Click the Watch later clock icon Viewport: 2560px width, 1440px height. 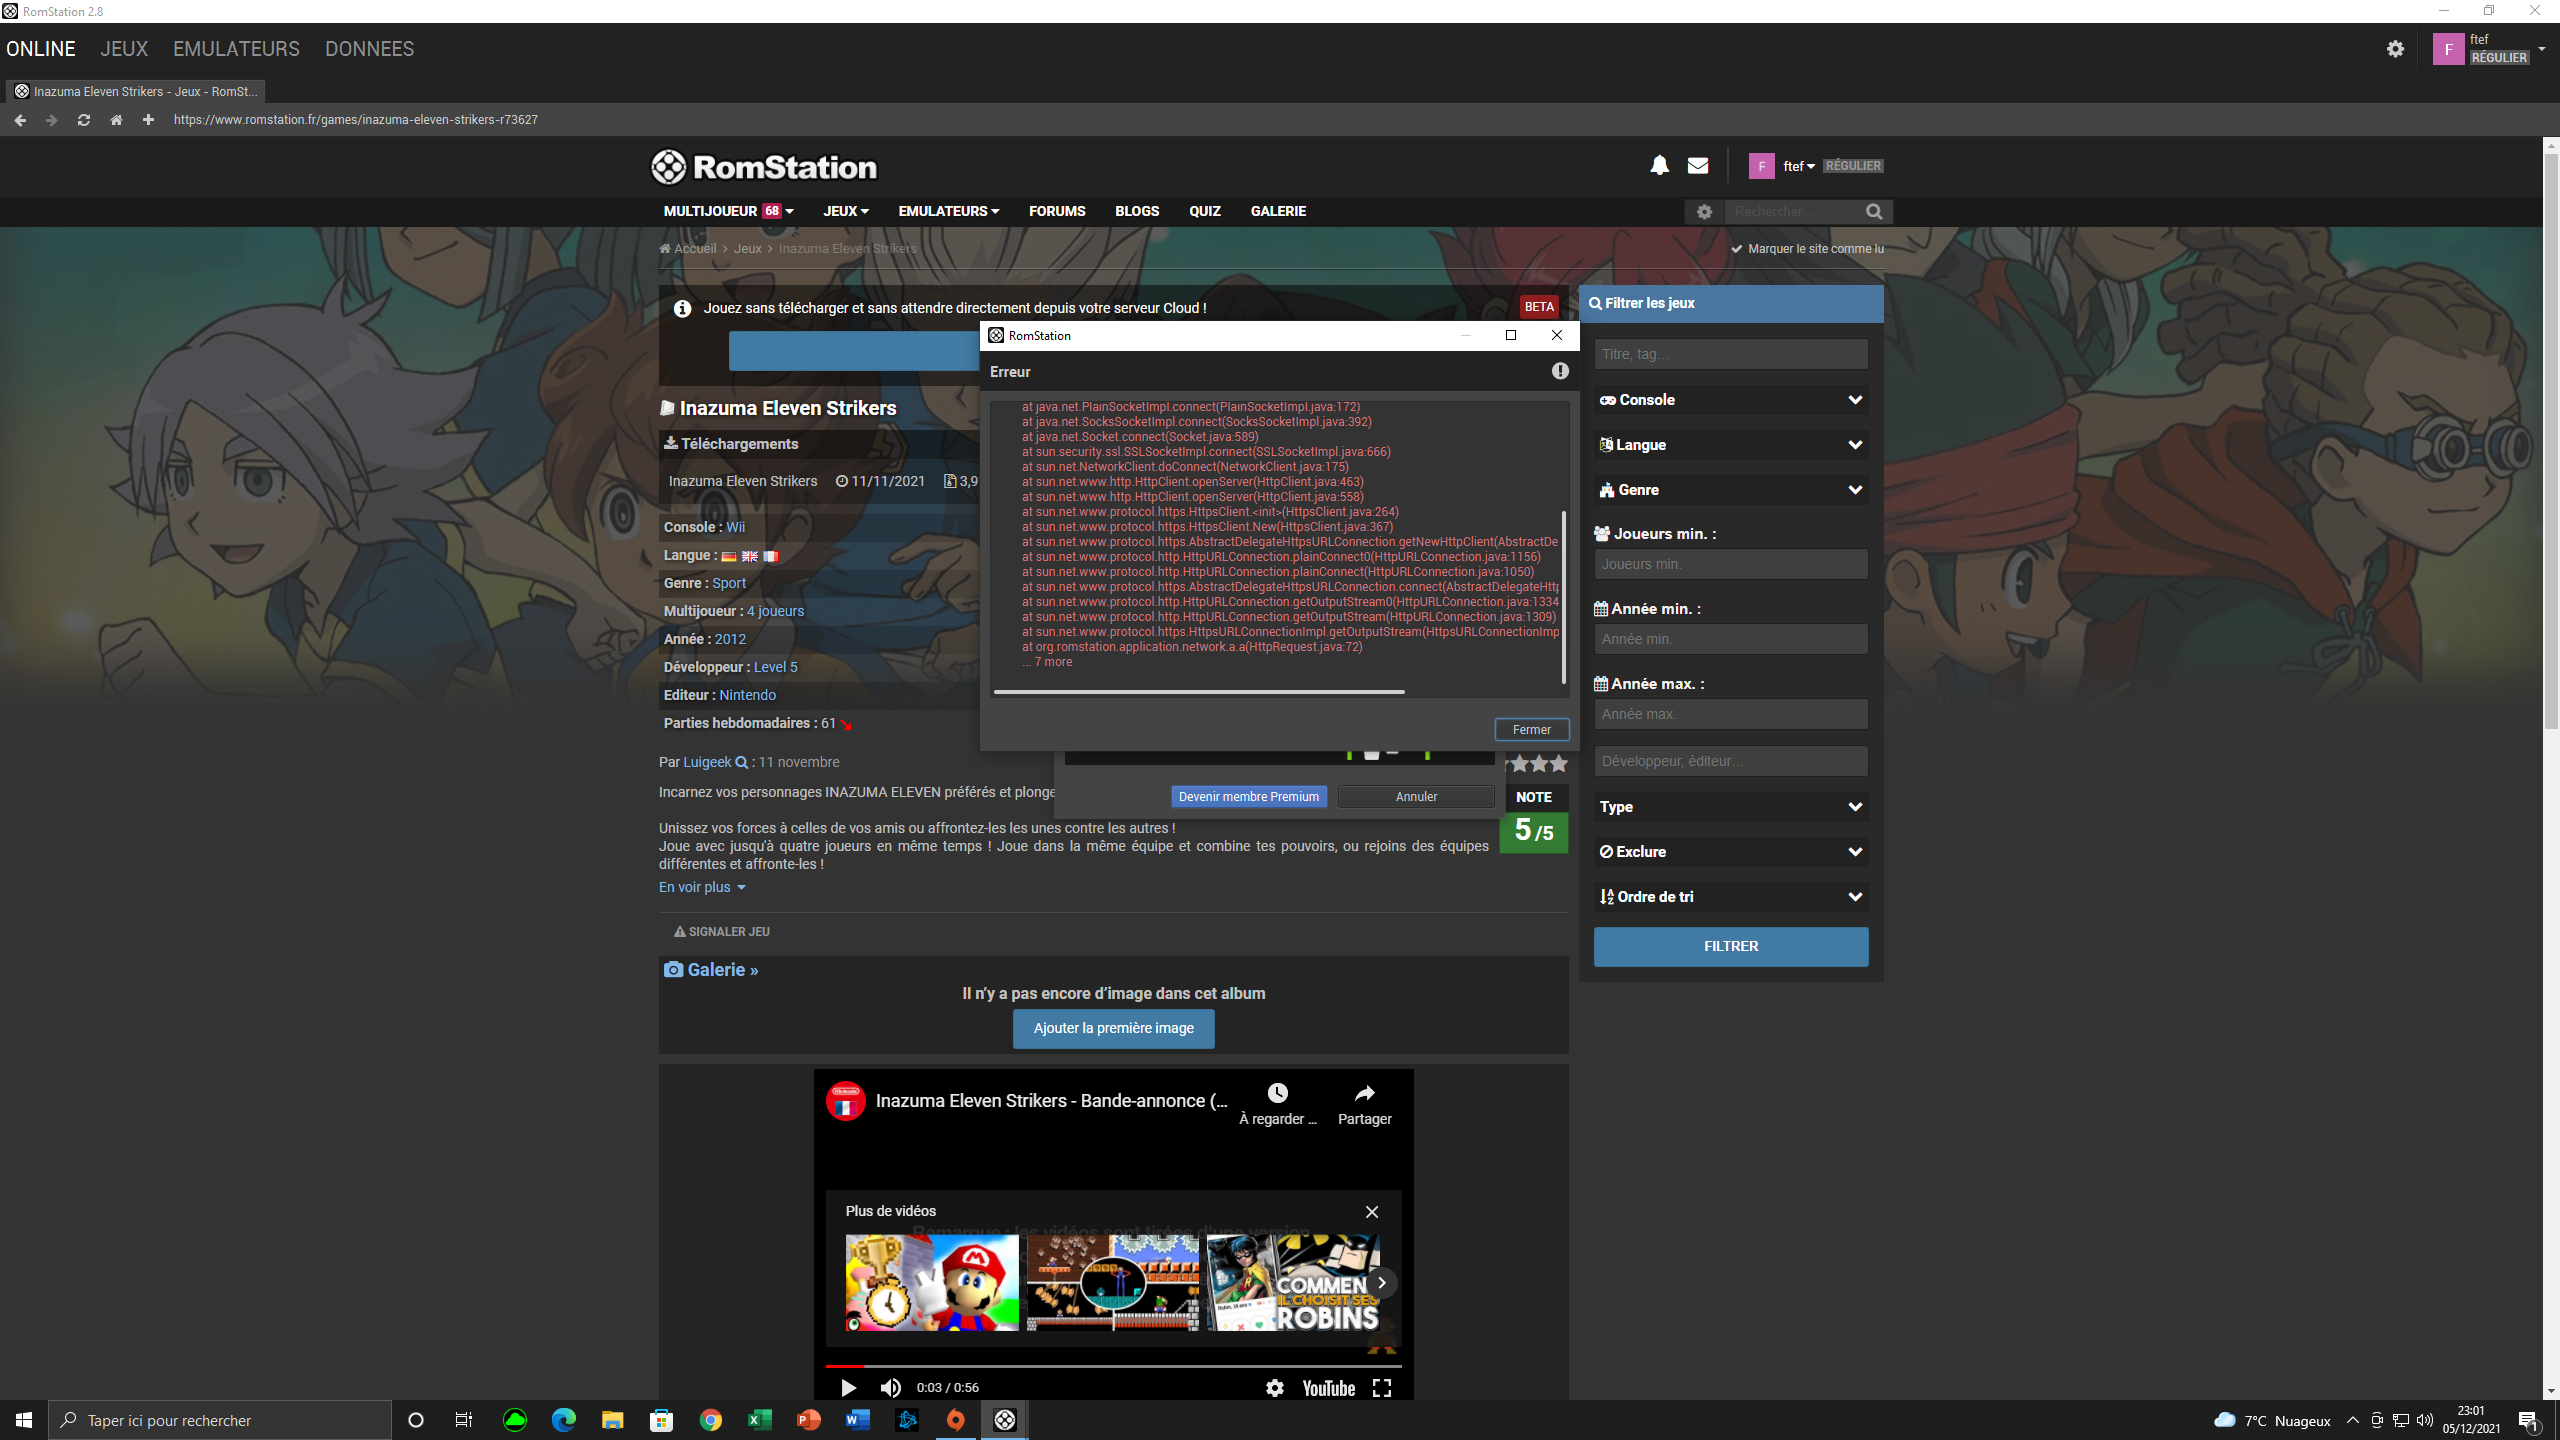[x=1277, y=1093]
